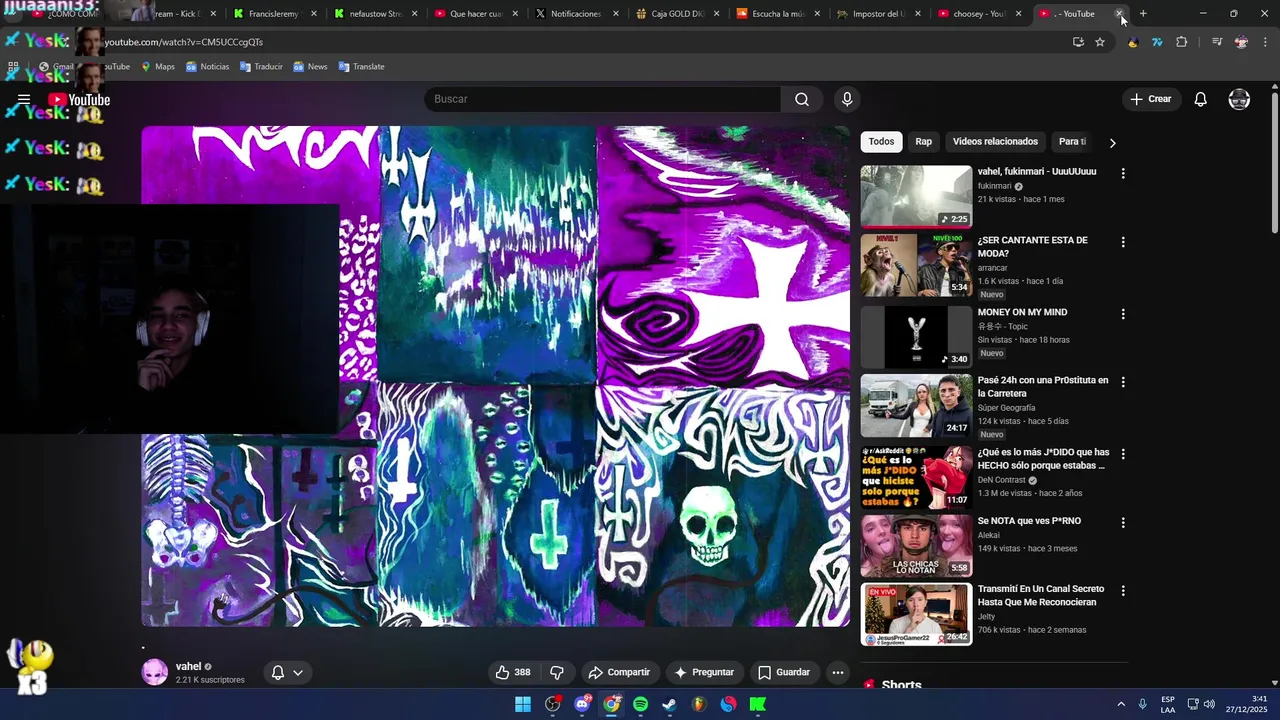Switch to the 'Caja GOLD DK' tab
The height and width of the screenshot is (720, 1280).
pos(677,14)
